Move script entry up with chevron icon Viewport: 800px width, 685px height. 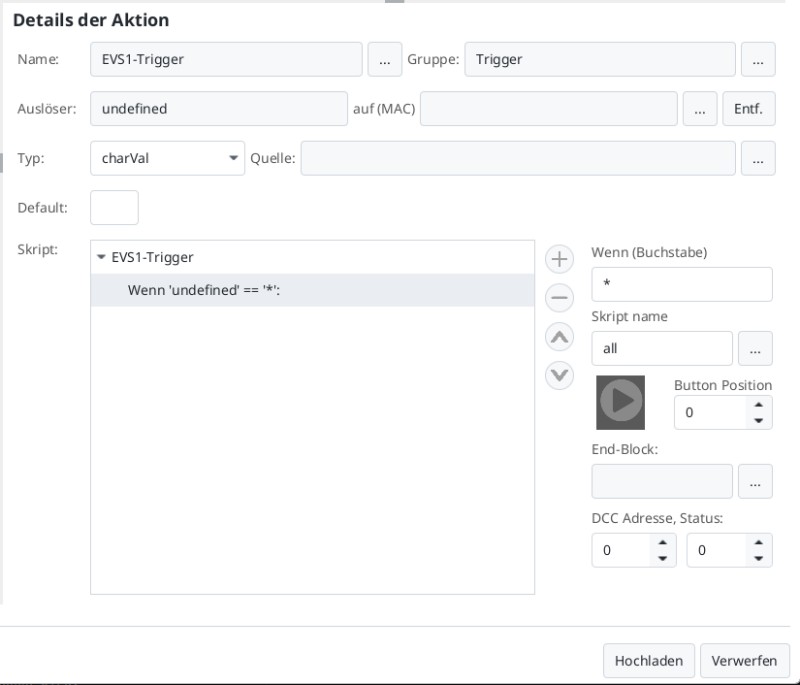click(559, 337)
